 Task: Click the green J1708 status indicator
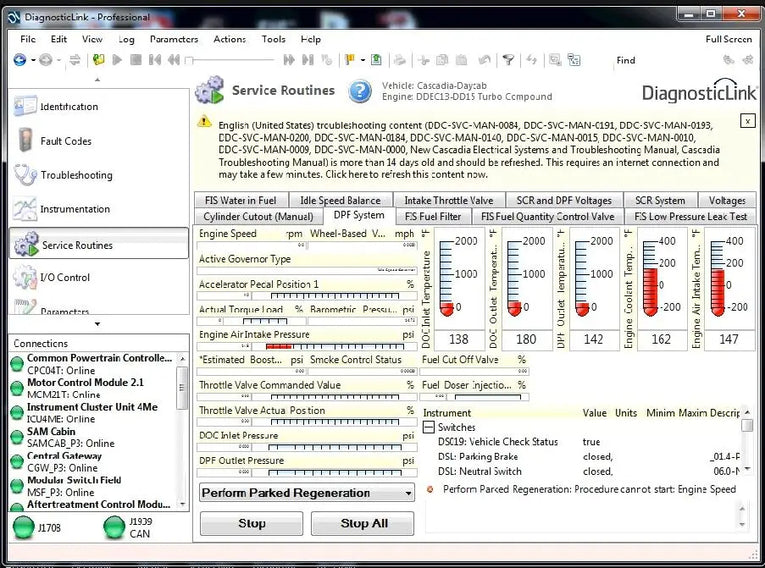click(x=21, y=527)
